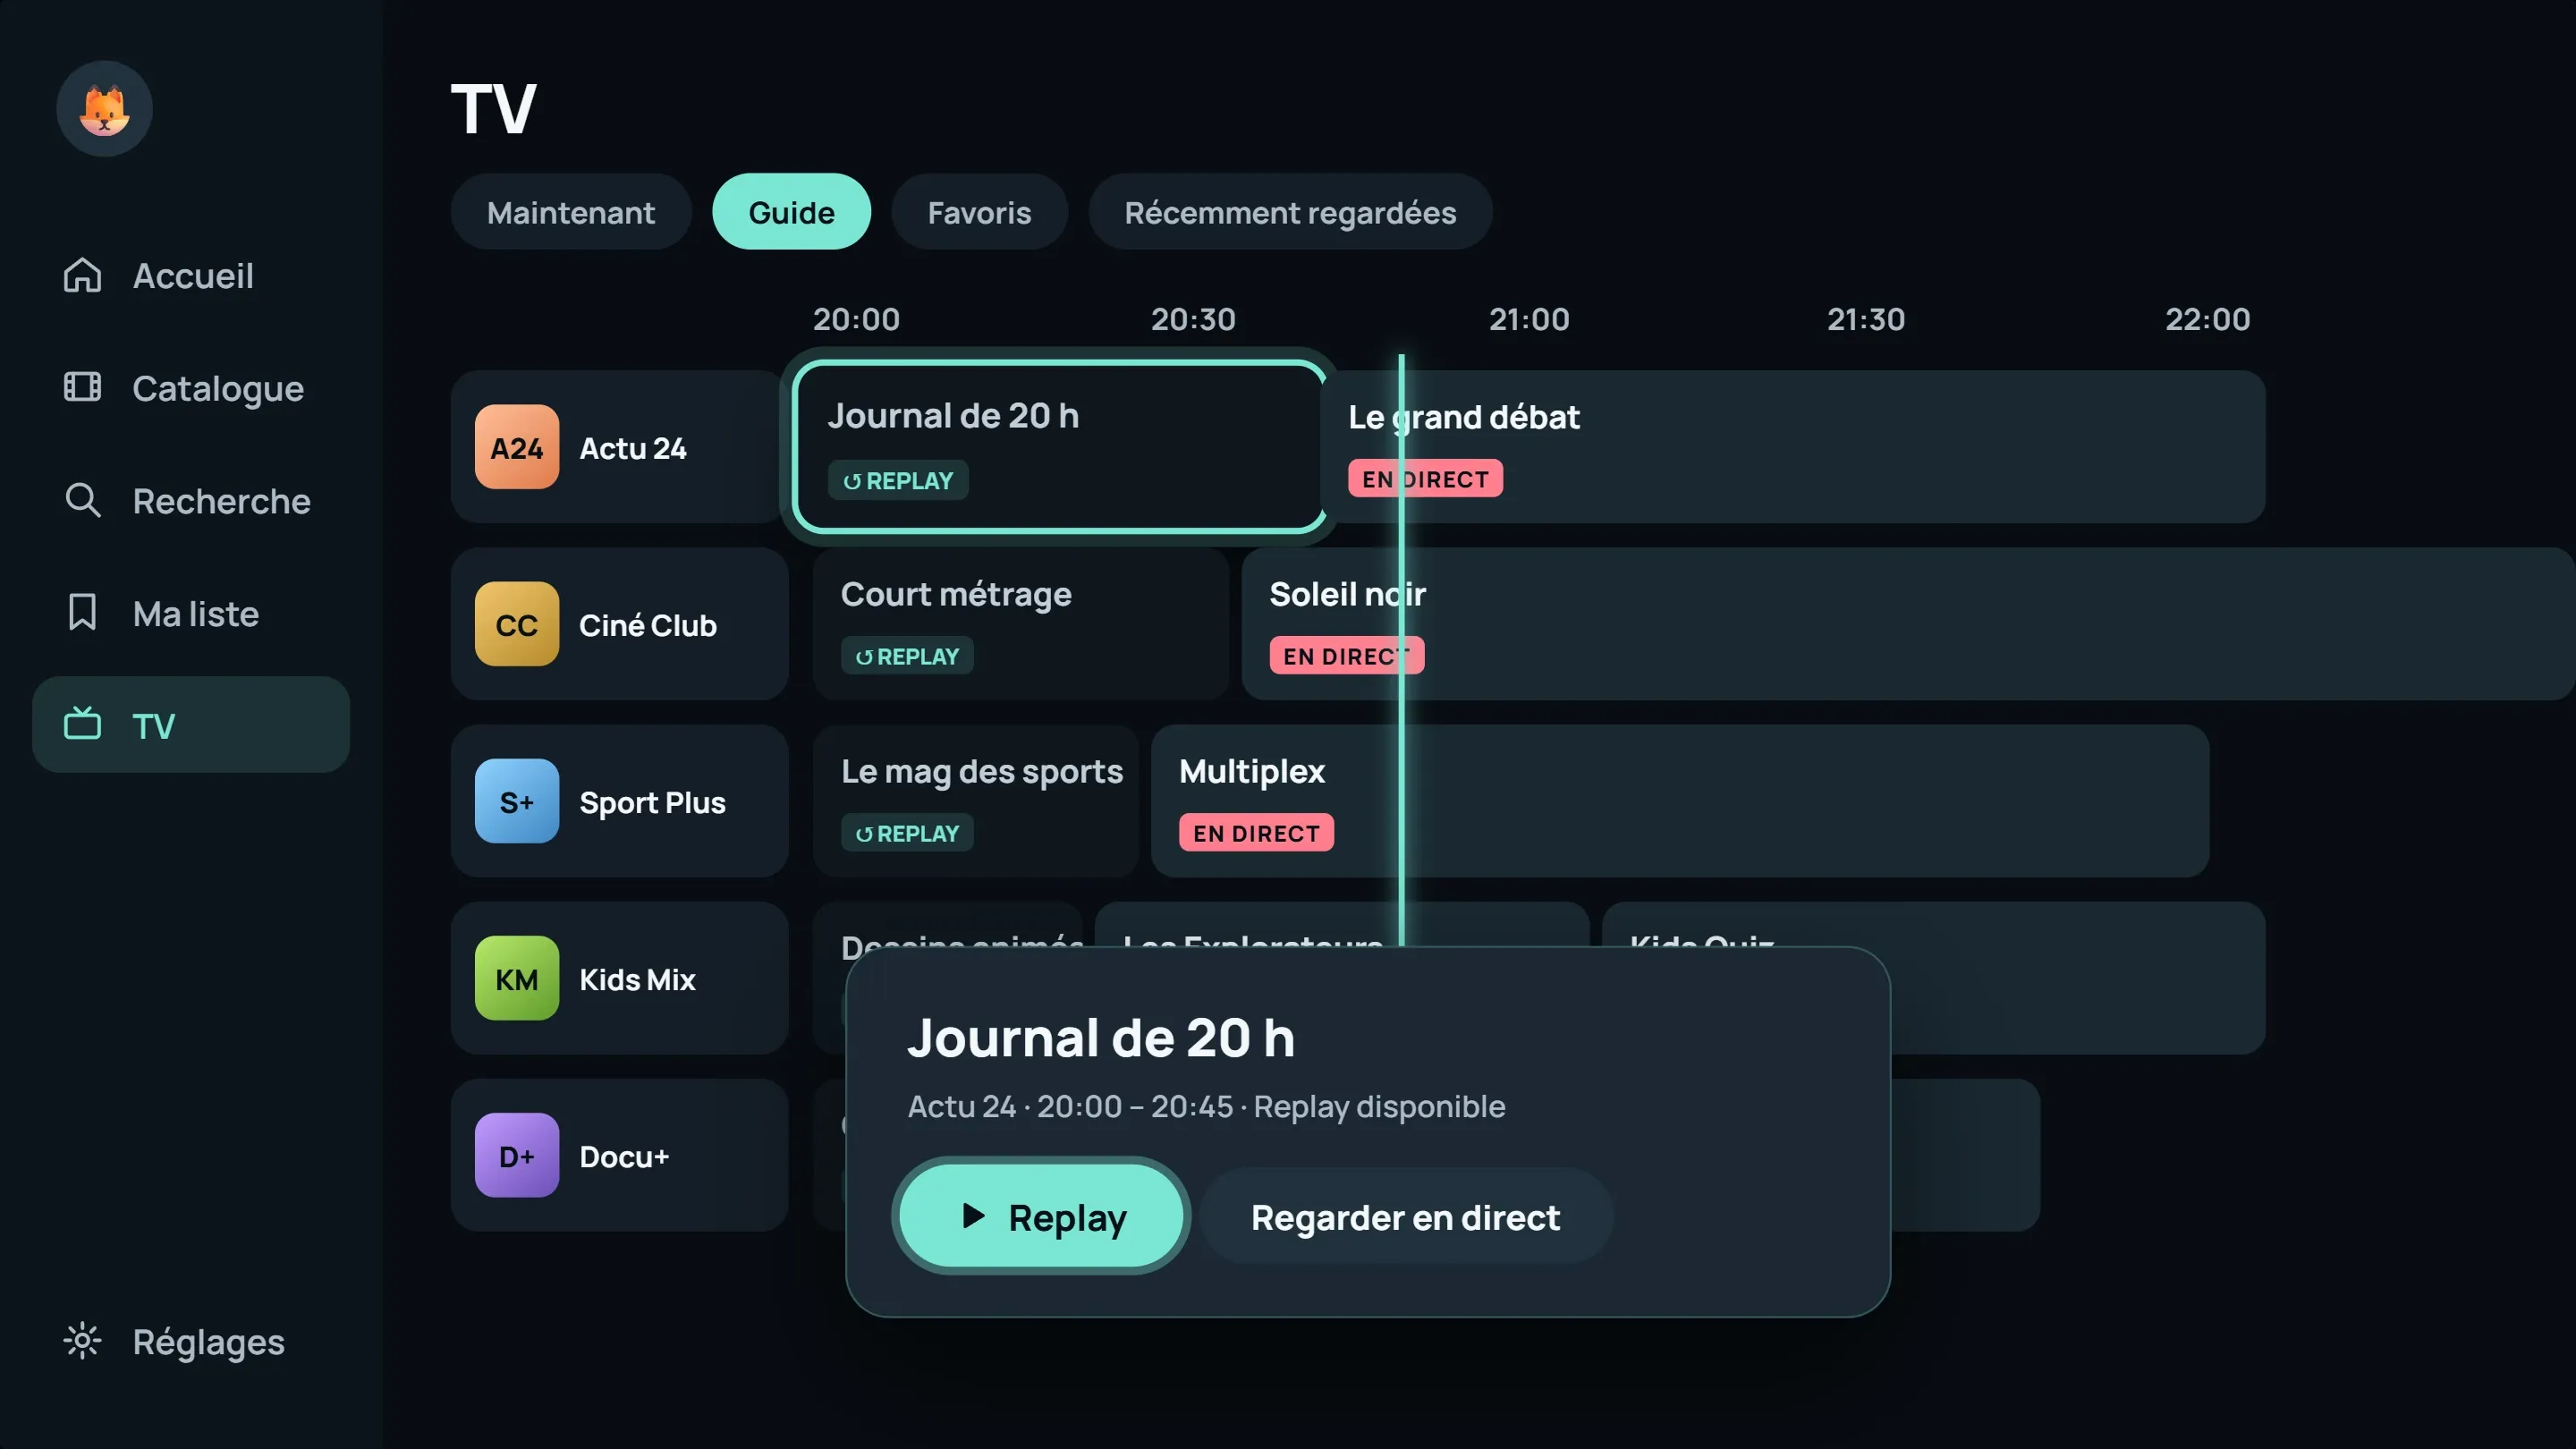
Task: Click EN DIRECT badge on Multiplex
Action: tap(1256, 833)
